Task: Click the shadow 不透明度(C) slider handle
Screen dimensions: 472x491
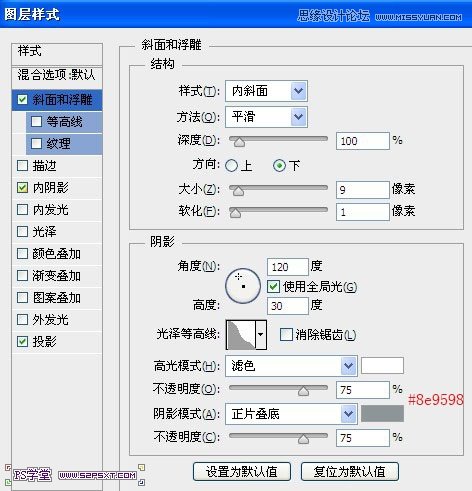Action: click(303, 439)
